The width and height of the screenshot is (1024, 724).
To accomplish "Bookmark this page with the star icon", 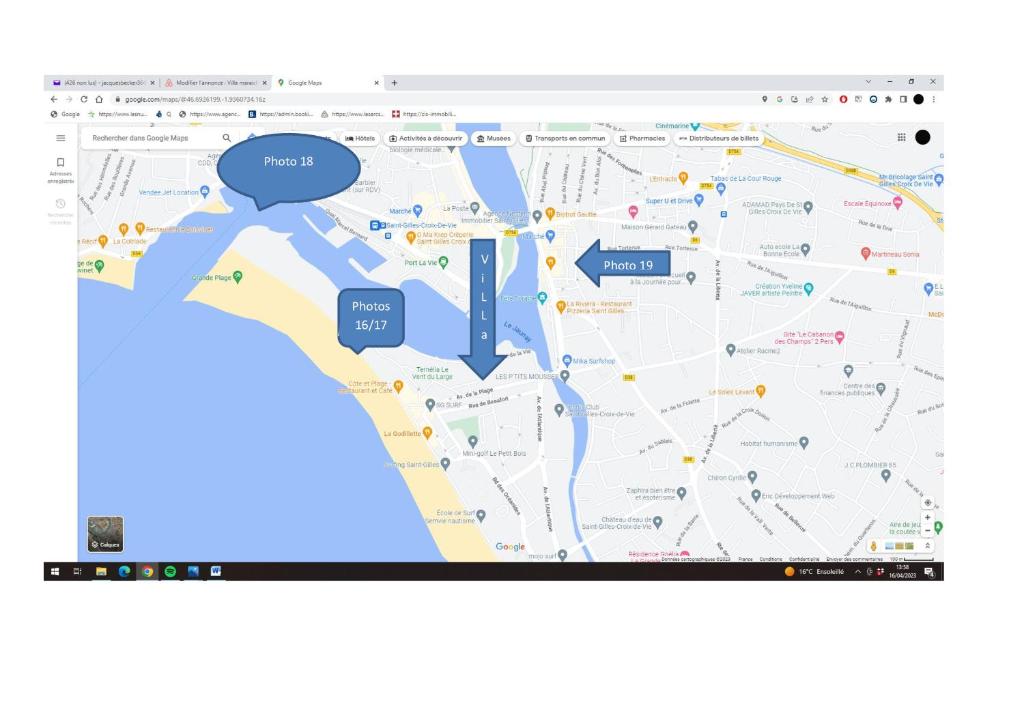I will tap(824, 99).
